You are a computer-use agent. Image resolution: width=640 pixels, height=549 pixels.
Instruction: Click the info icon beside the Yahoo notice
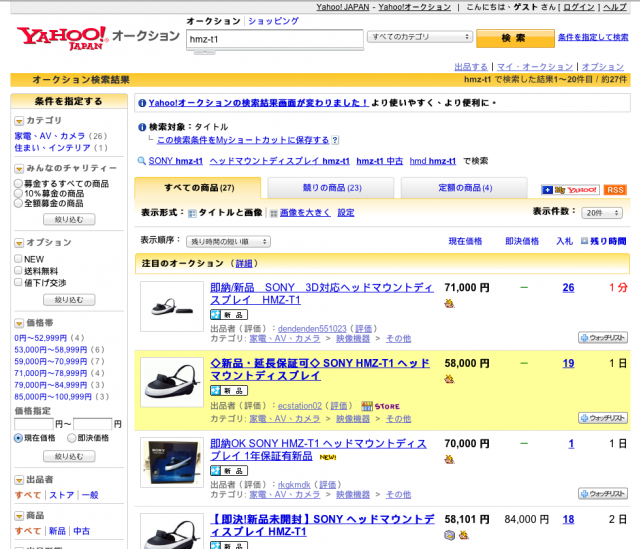coord(142,103)
